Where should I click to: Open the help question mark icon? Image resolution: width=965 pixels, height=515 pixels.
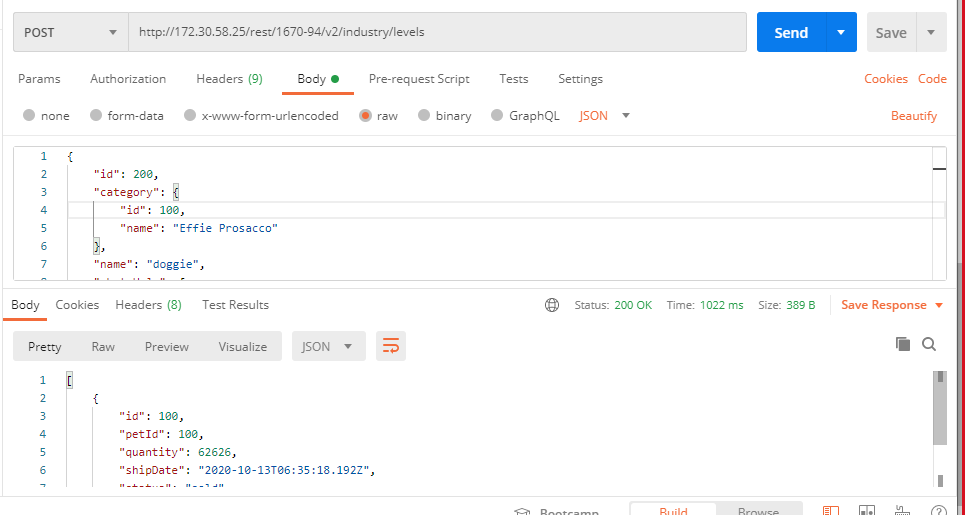point(939,511)
